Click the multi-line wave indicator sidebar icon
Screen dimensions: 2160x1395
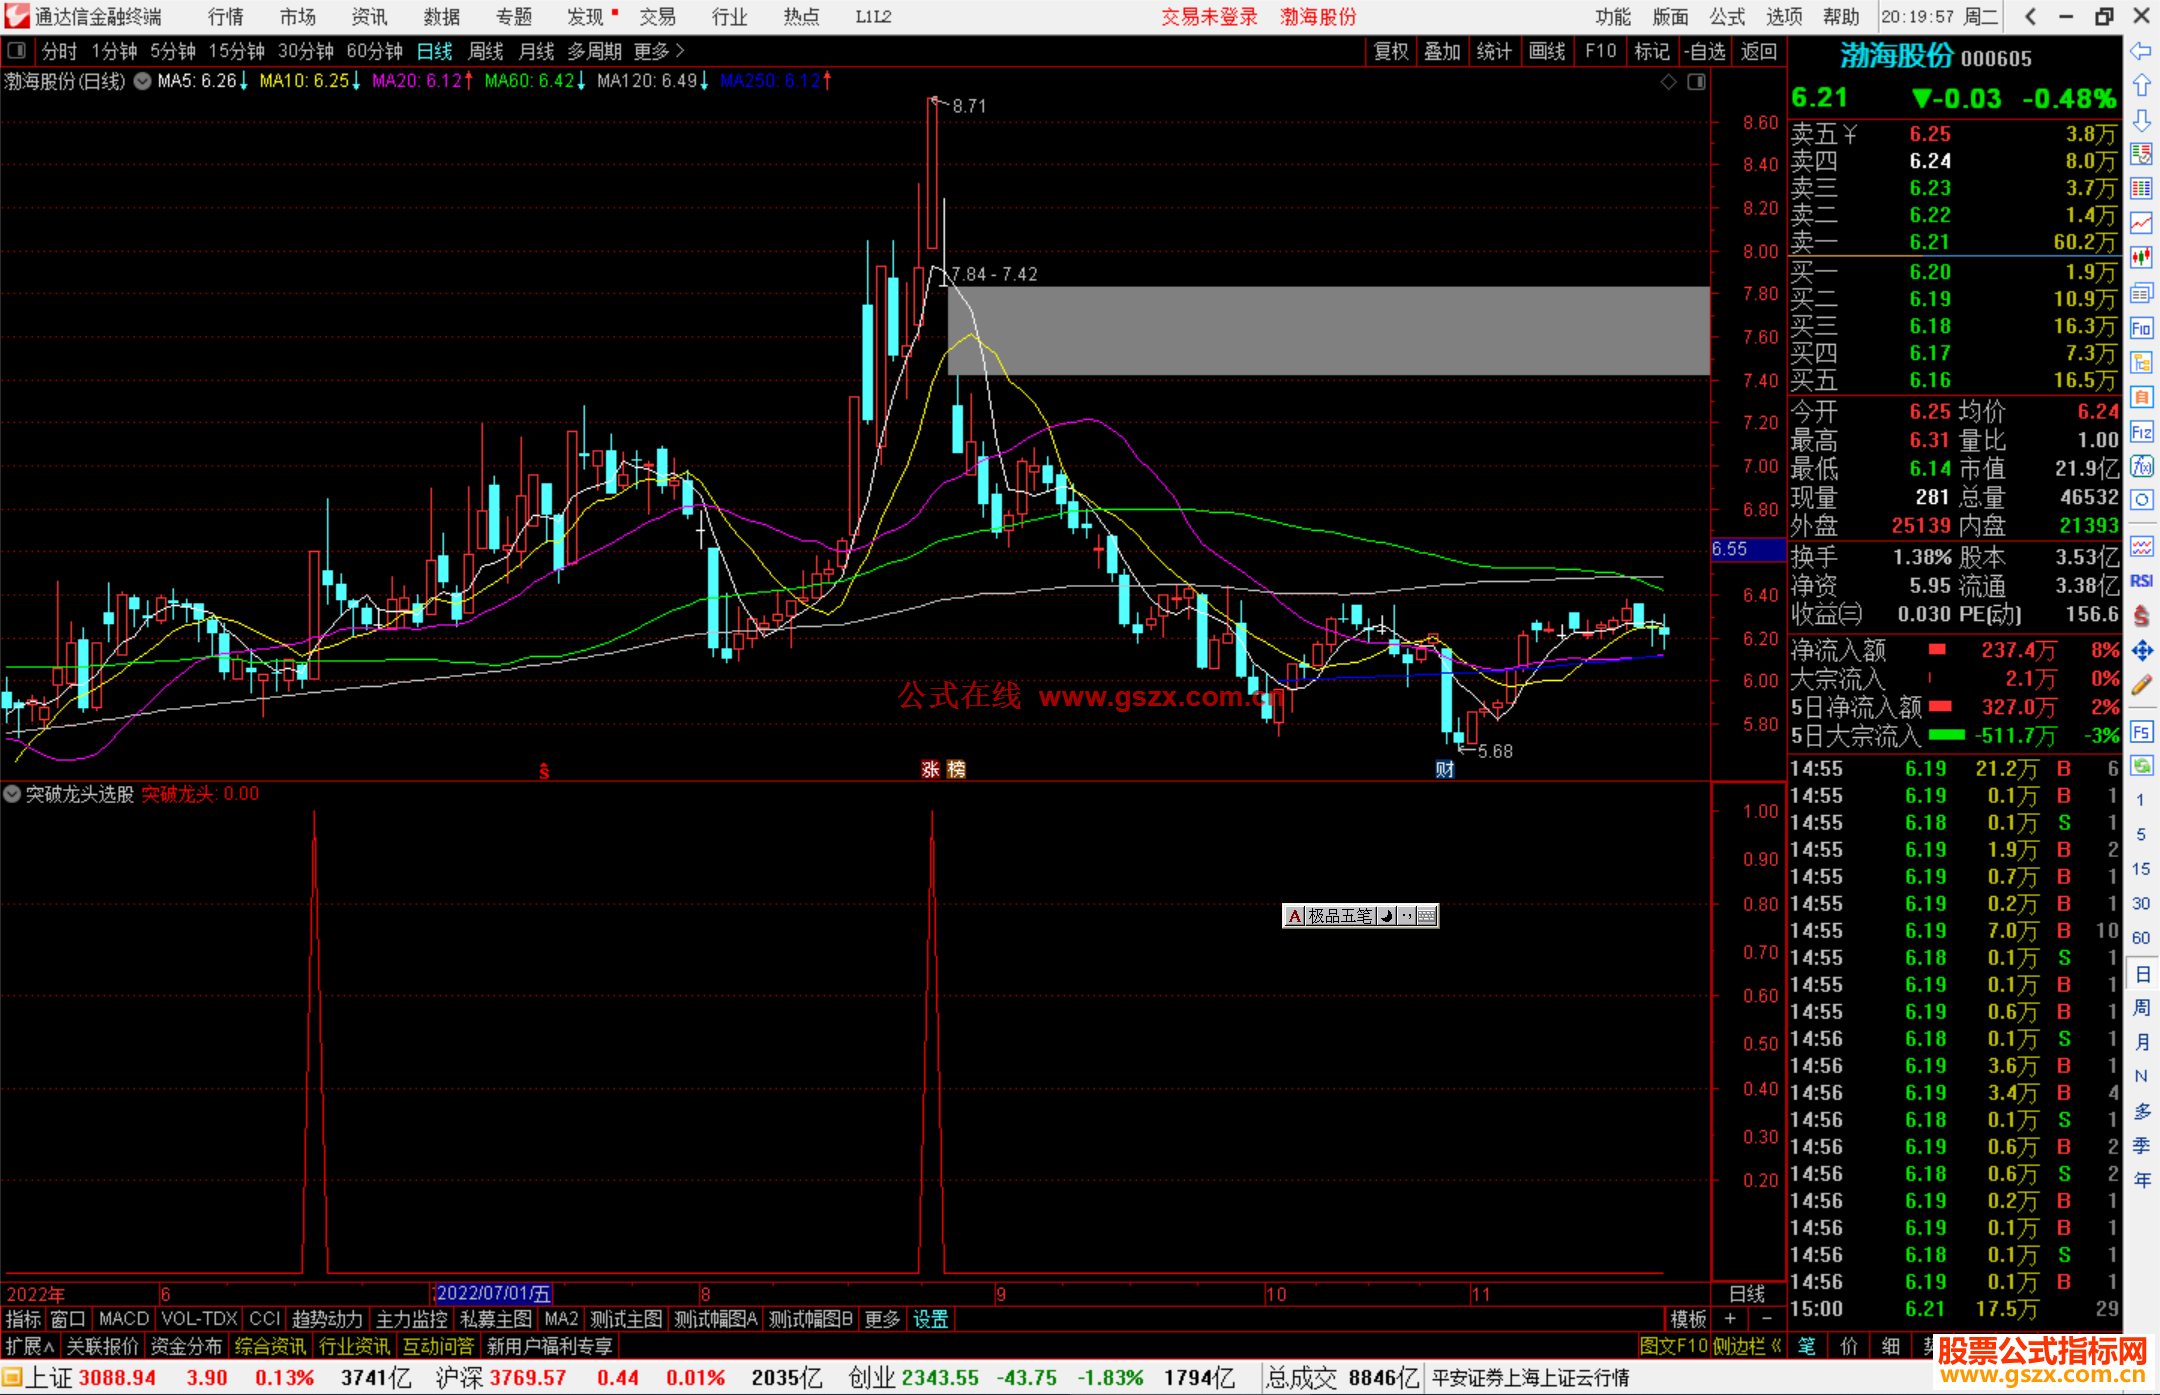tap(2141, 546)
